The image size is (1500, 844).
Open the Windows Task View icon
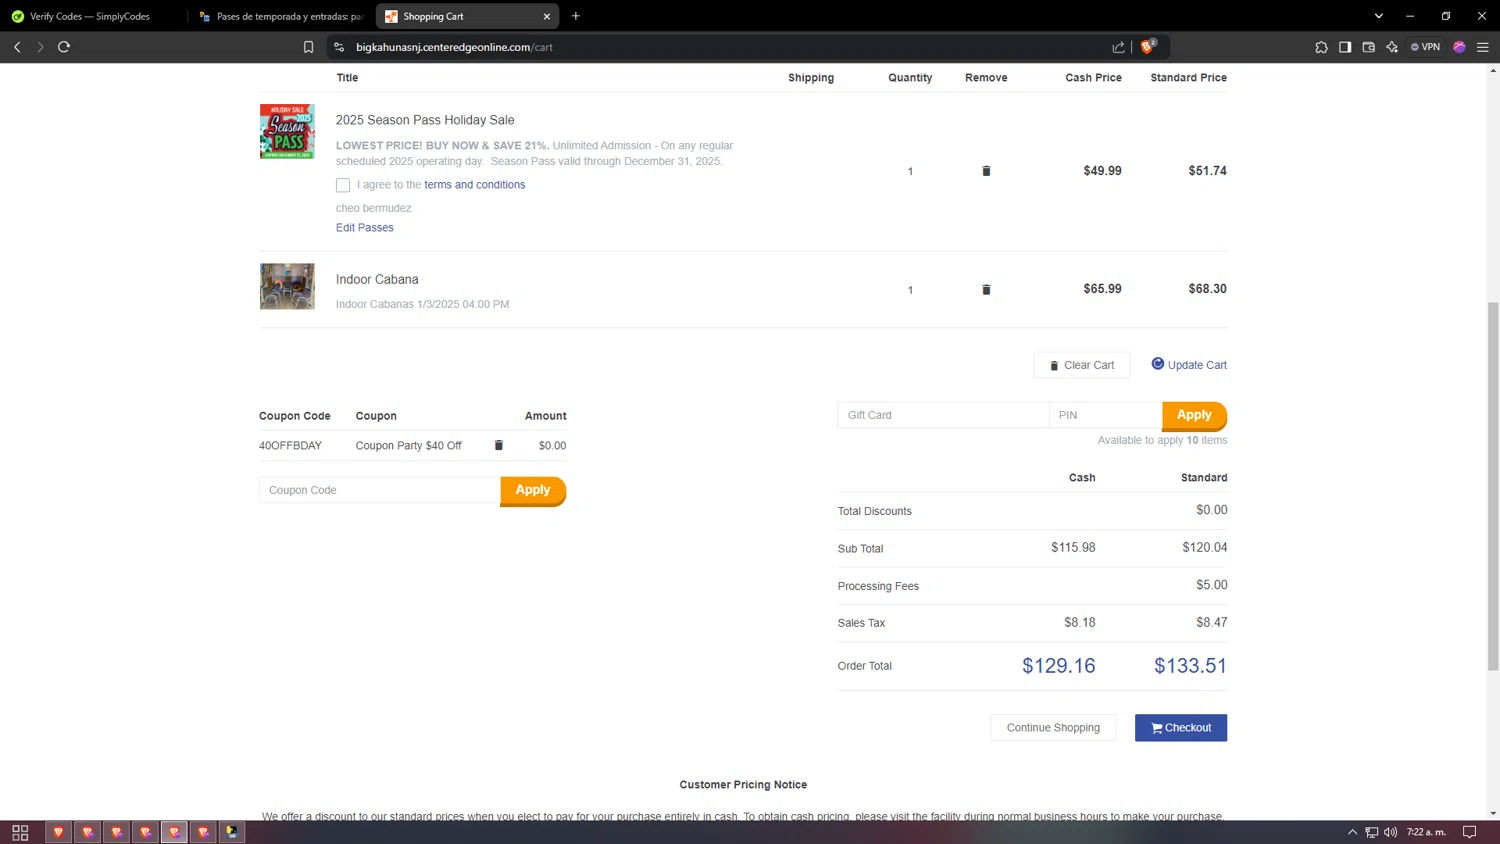point(20,832)
